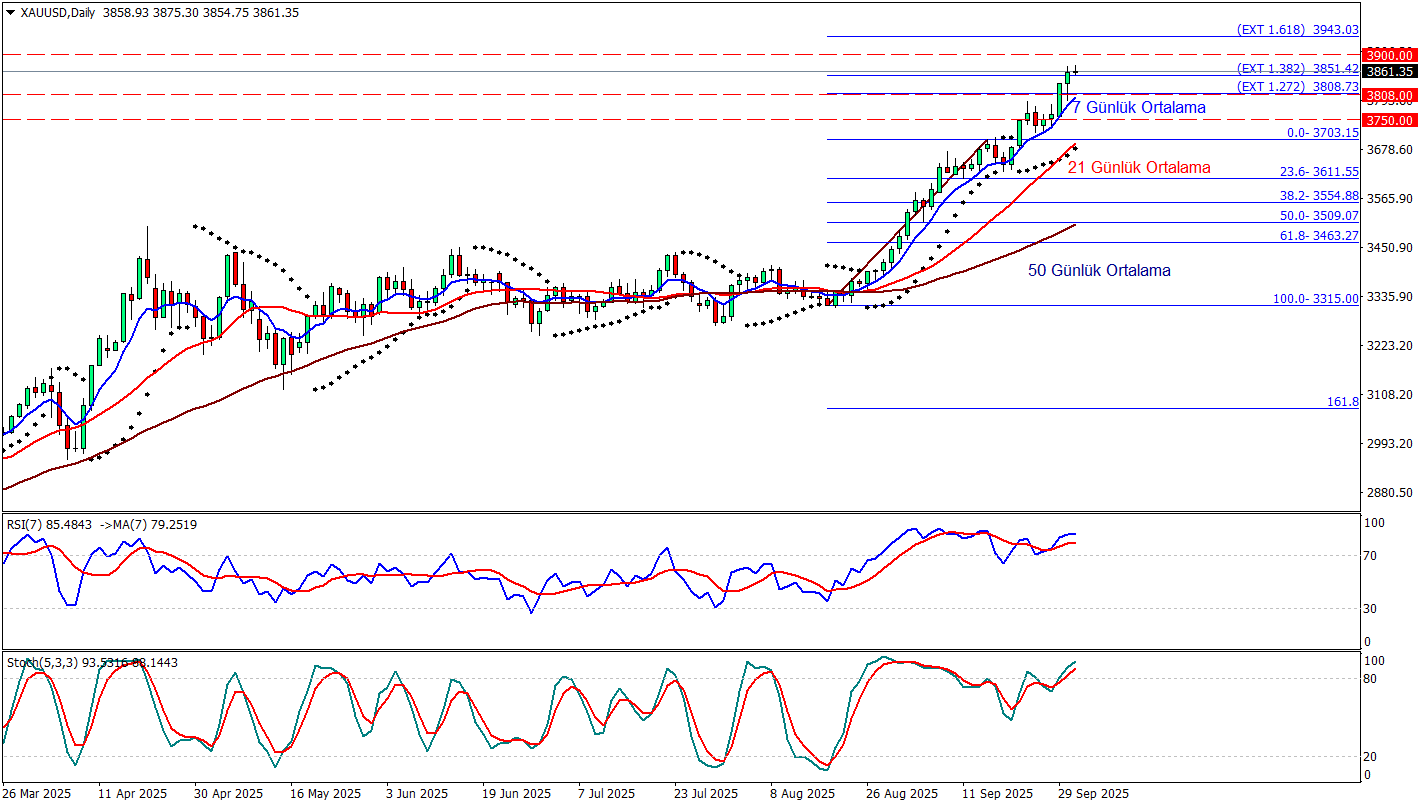The height and width of the screenshot is (806, 1424).
Task: Click the red 3808.00 price axis tag
Action: pyautogui.click(x=1389, y=95)
